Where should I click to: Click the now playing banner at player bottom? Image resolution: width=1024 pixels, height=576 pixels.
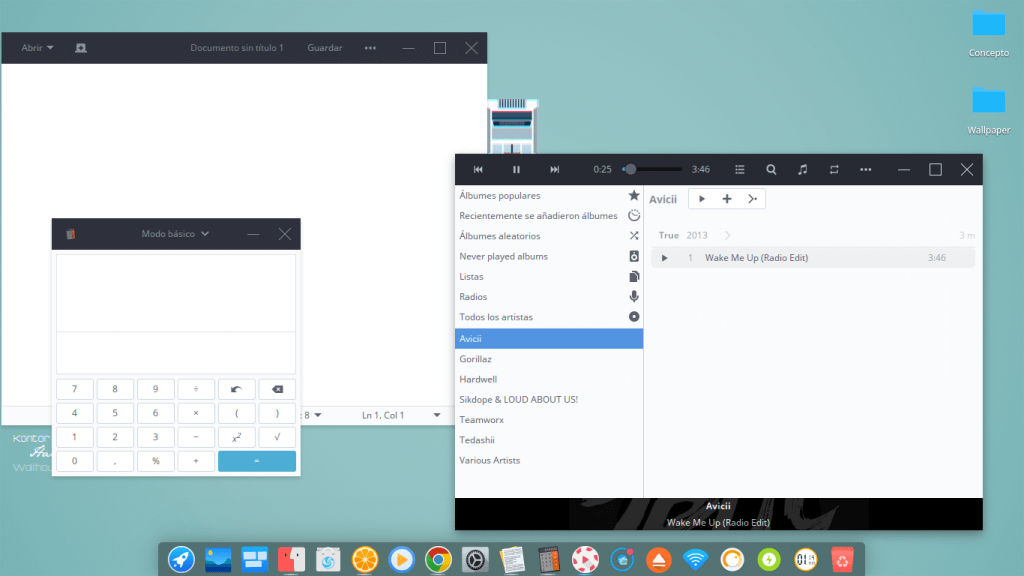[718, 514]
